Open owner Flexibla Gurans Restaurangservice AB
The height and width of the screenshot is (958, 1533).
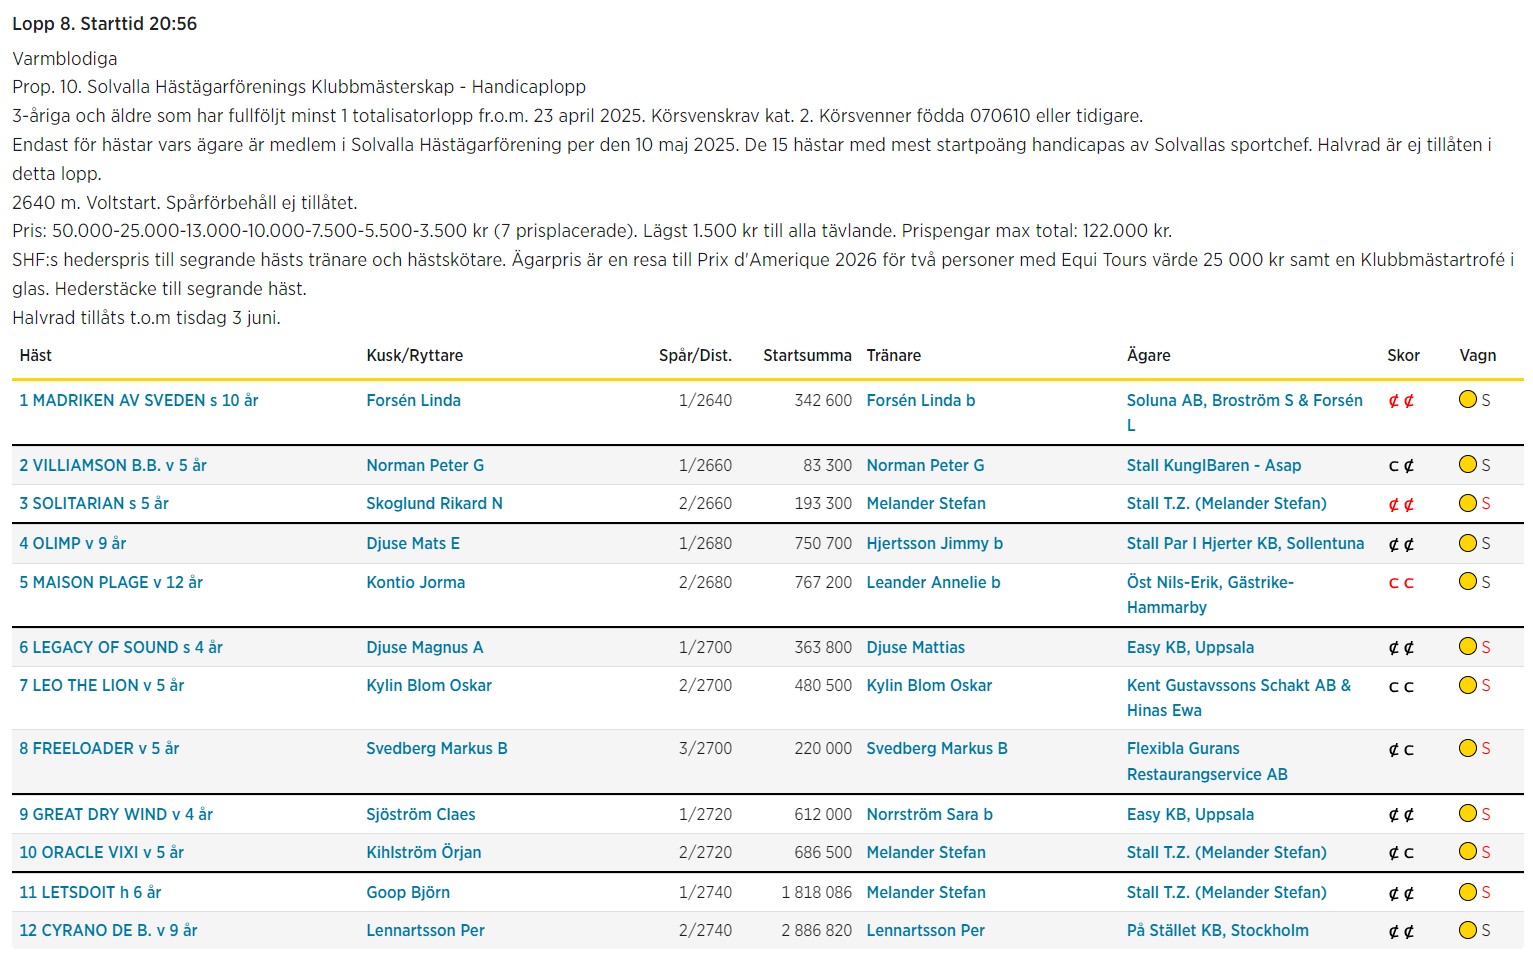coord(1207,761)
